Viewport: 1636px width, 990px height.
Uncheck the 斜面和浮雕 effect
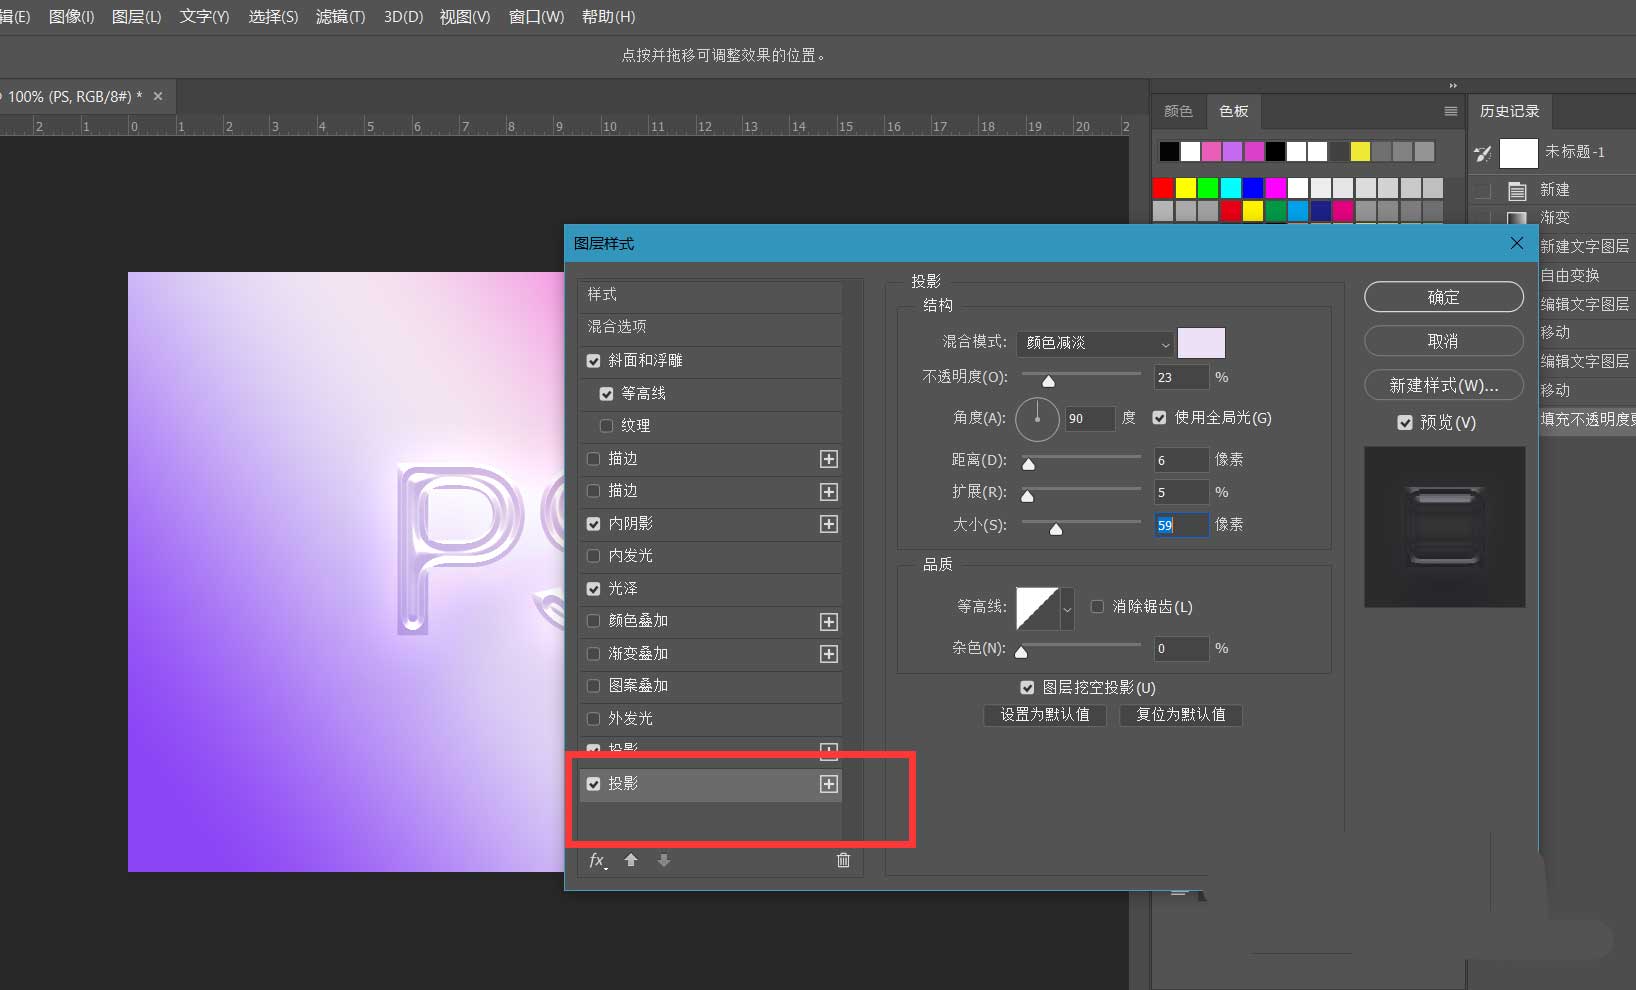click(x=594, y=361)
